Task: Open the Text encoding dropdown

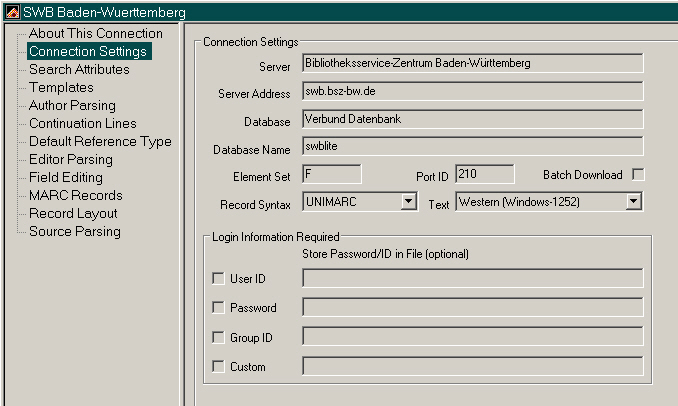Action: [633, 202]
